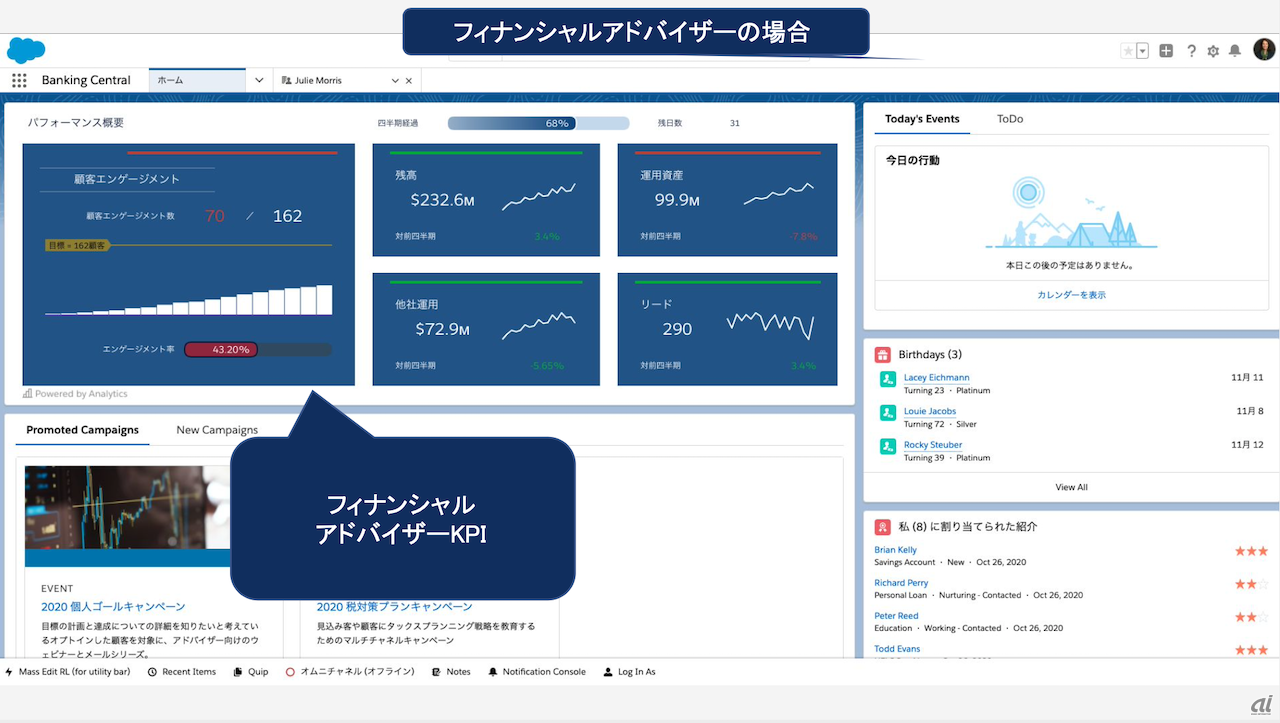Open Notes in the utility bar
Image resolution: width=1280 pixels, height=723 pixels.
451,672
